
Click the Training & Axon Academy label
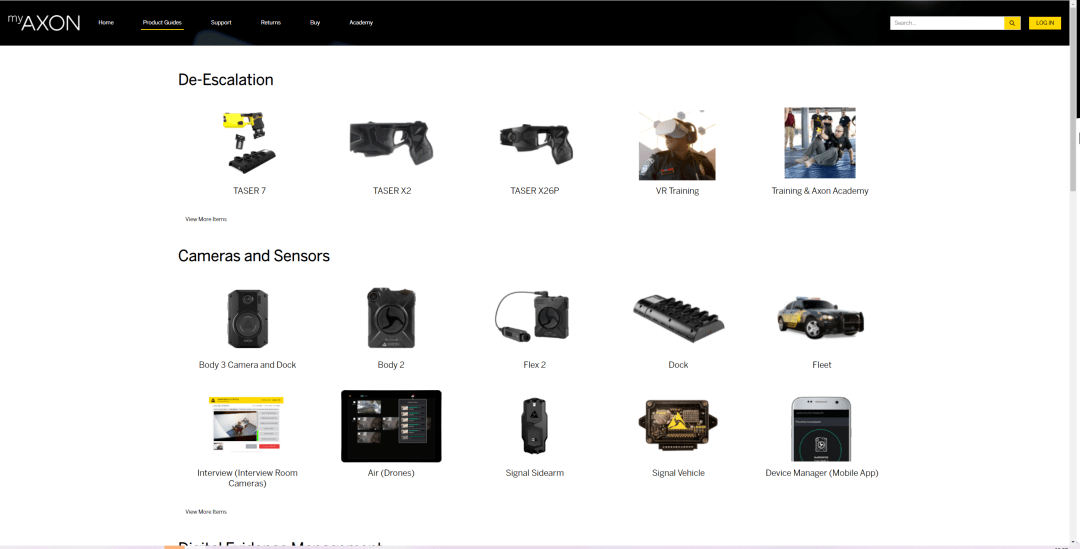tap(820, 191)
